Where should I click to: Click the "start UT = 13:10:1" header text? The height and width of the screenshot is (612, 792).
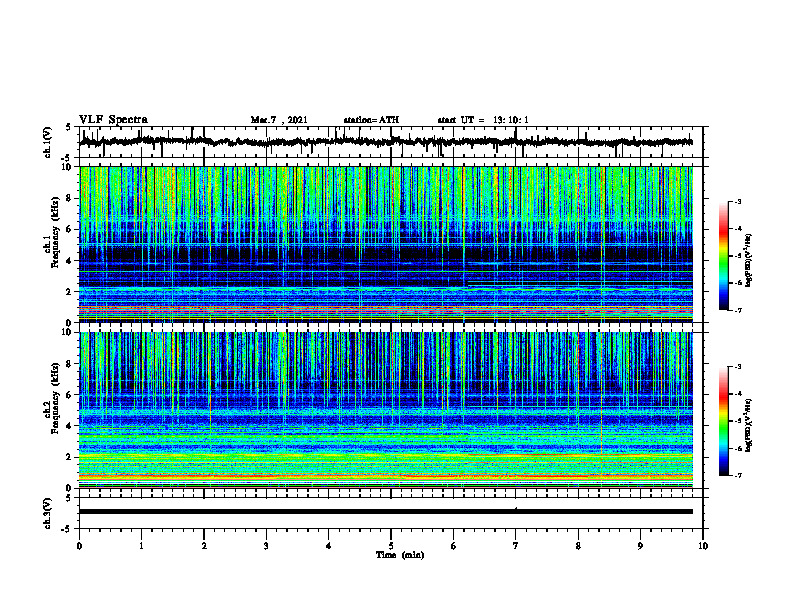(483, 120)
